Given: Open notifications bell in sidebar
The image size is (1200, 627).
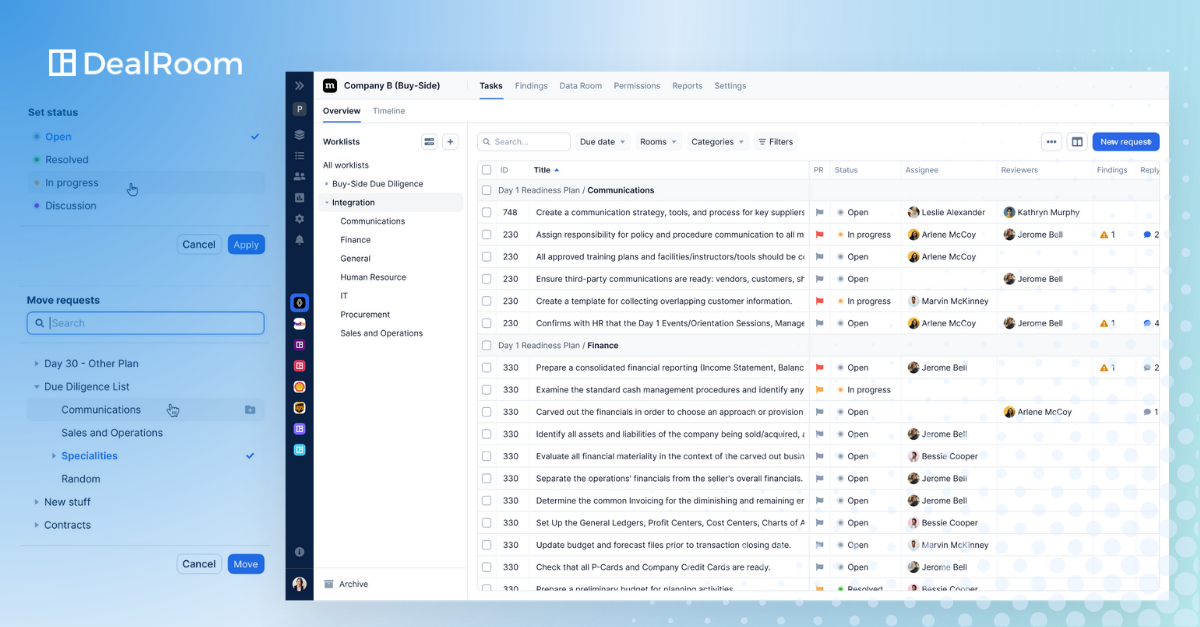Looking at the screenshot, I should pos(299,240).
